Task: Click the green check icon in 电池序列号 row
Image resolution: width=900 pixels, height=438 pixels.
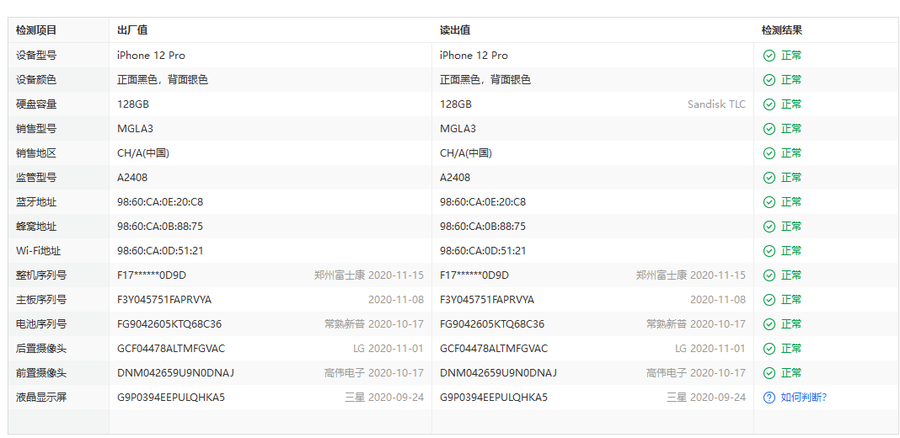Action: 769,324
